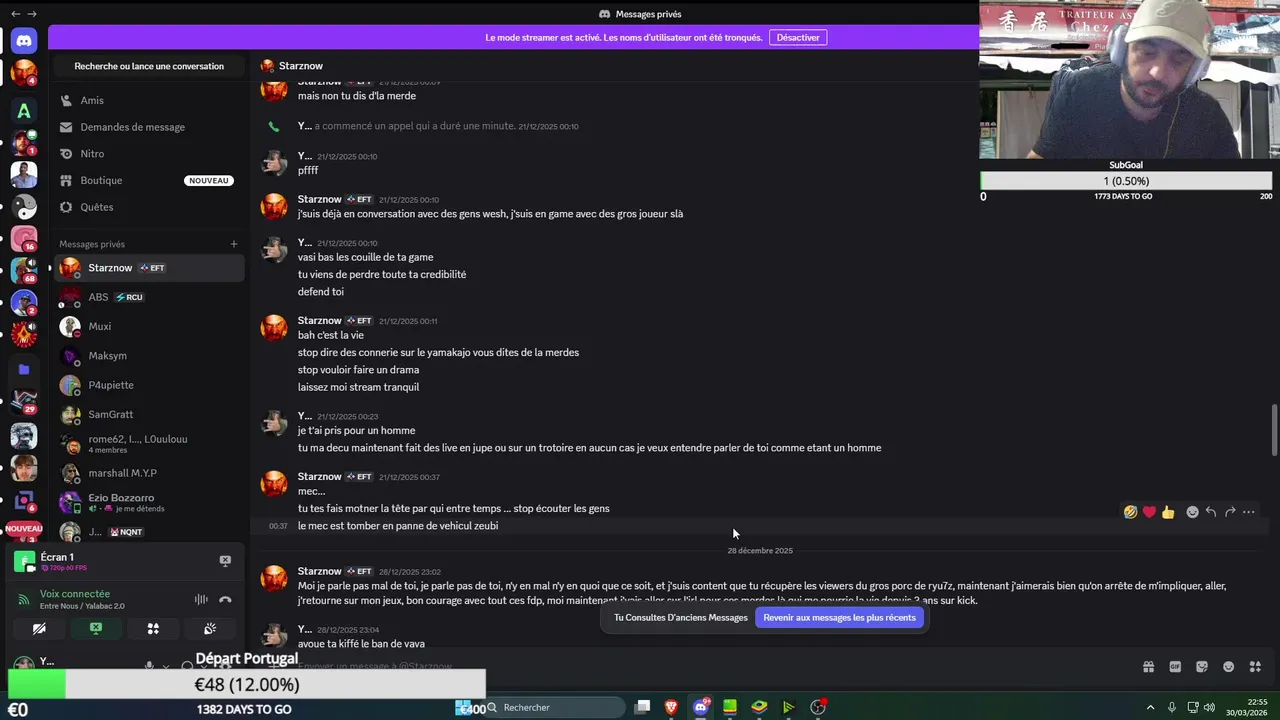Open the rome62 group conversation
Viewport: 1280px width, 720px height.
click(149, 444)
